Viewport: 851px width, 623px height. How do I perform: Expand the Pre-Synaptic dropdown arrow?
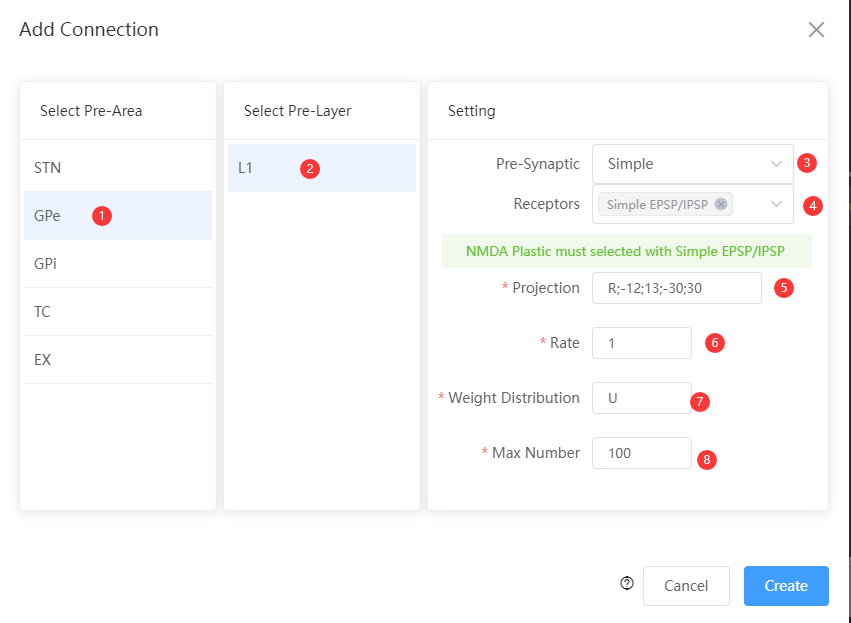coord(776,164)
